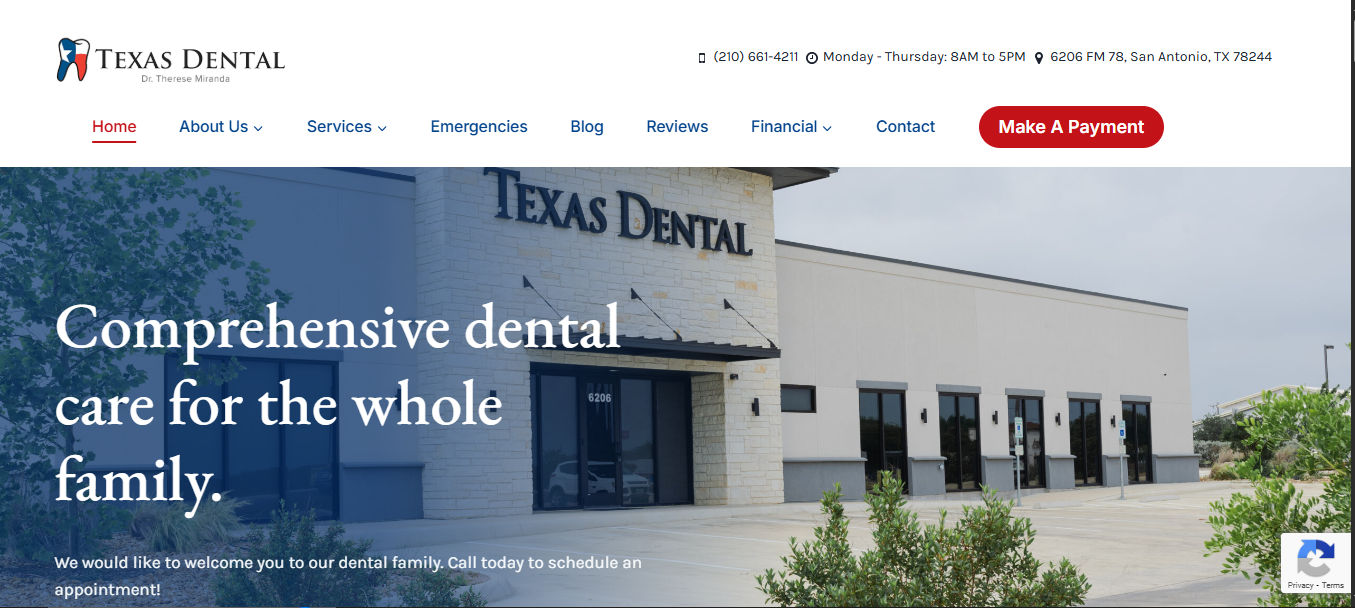Click the clock icon next to office hours
This screenshot has height=608, width=1355.
click(812, 58)
